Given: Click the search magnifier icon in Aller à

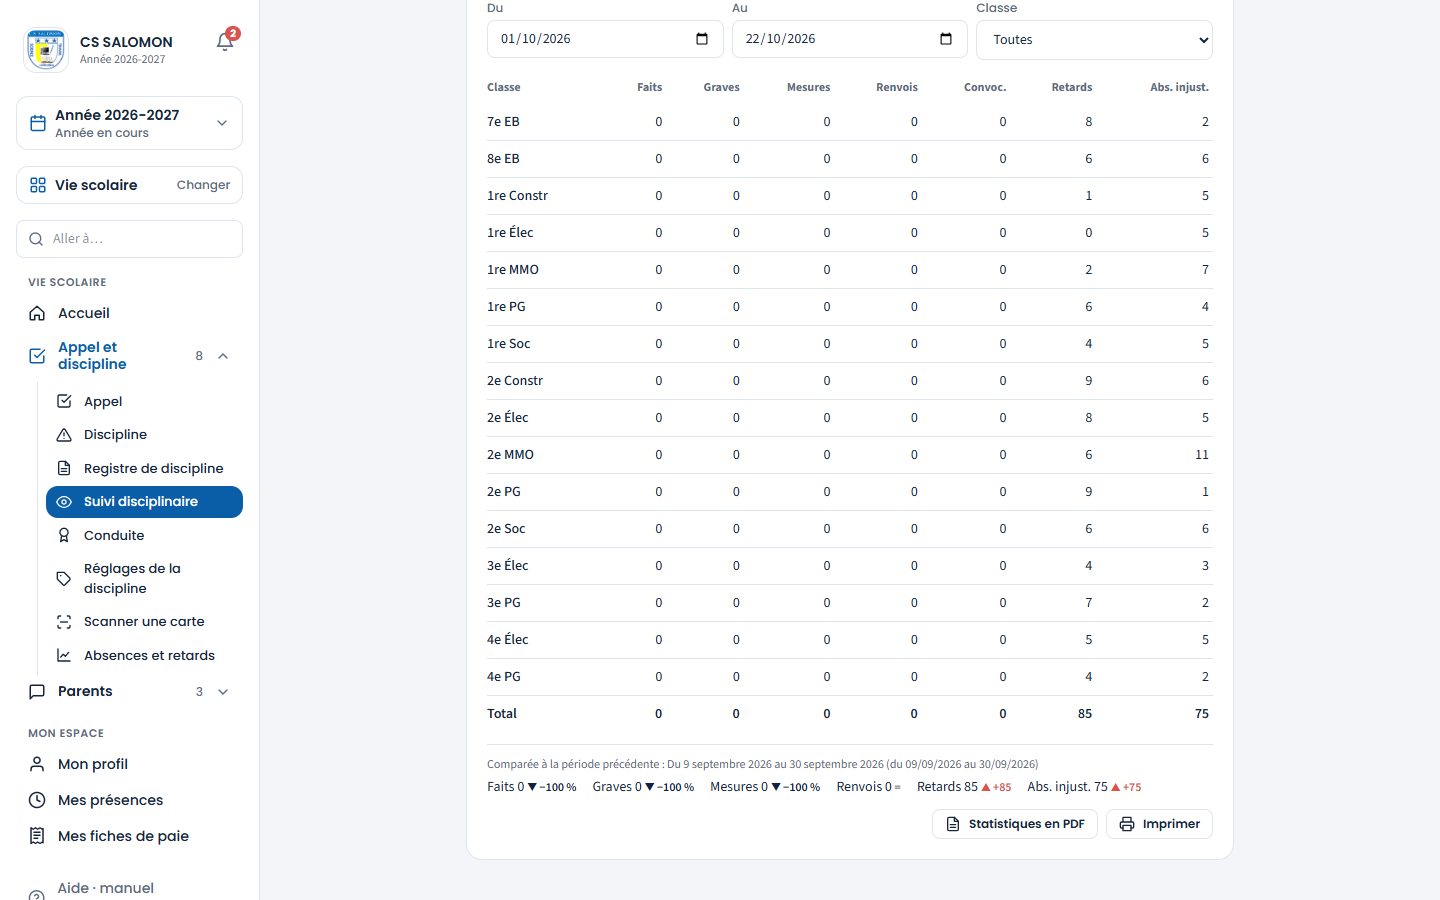Looking at the screenshot, I should (x=36, y=239).
